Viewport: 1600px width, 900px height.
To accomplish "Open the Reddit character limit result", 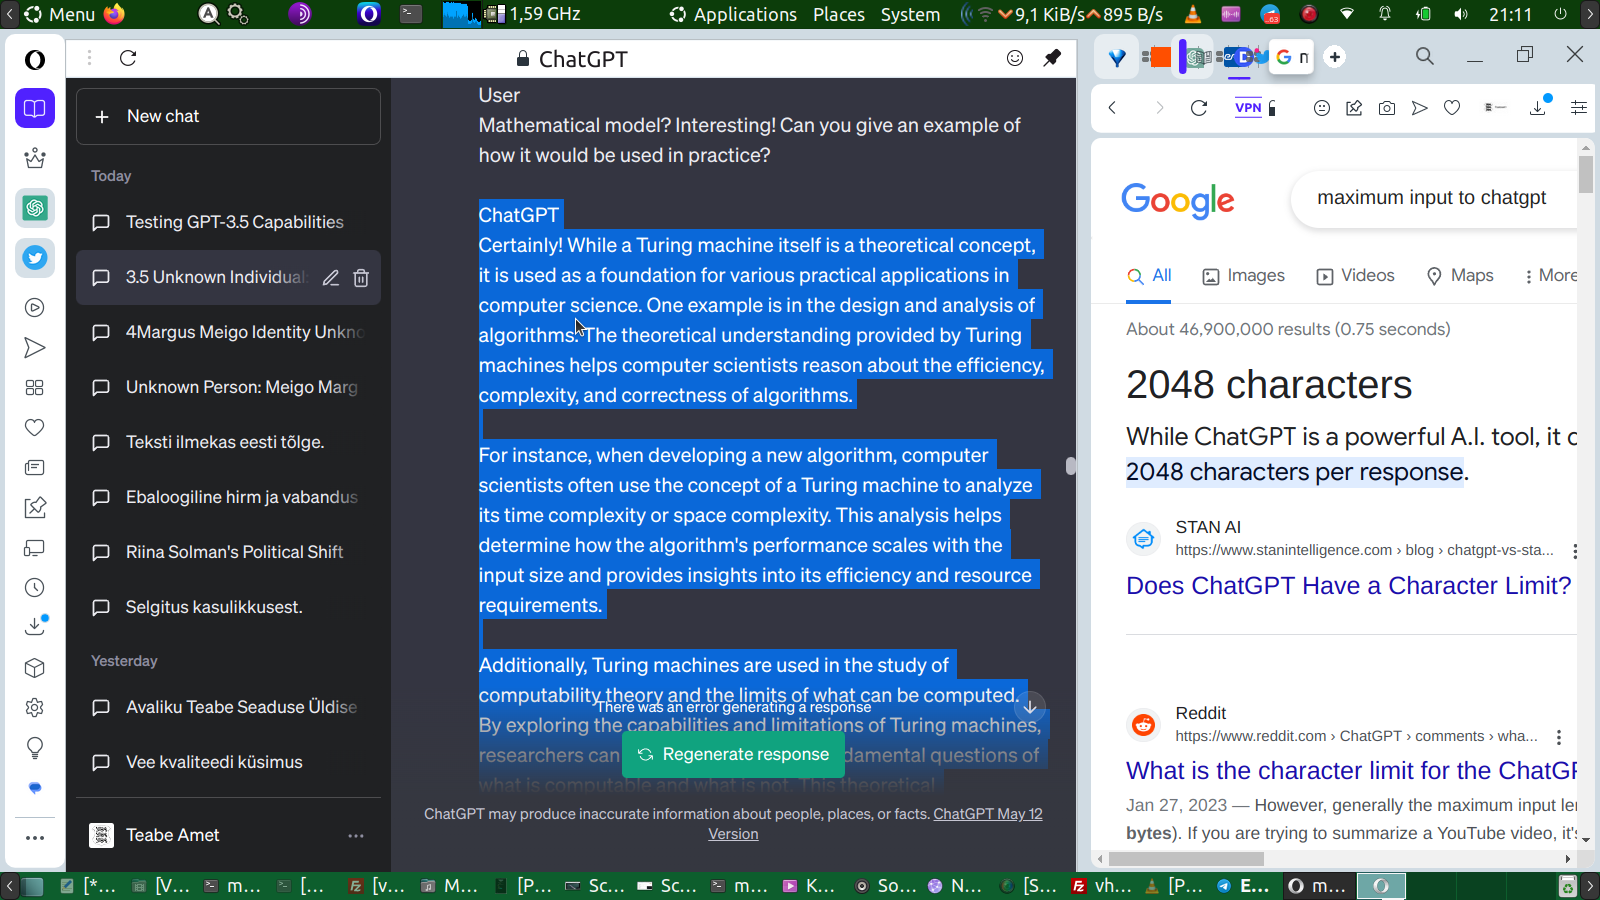I will (1352, 771).
